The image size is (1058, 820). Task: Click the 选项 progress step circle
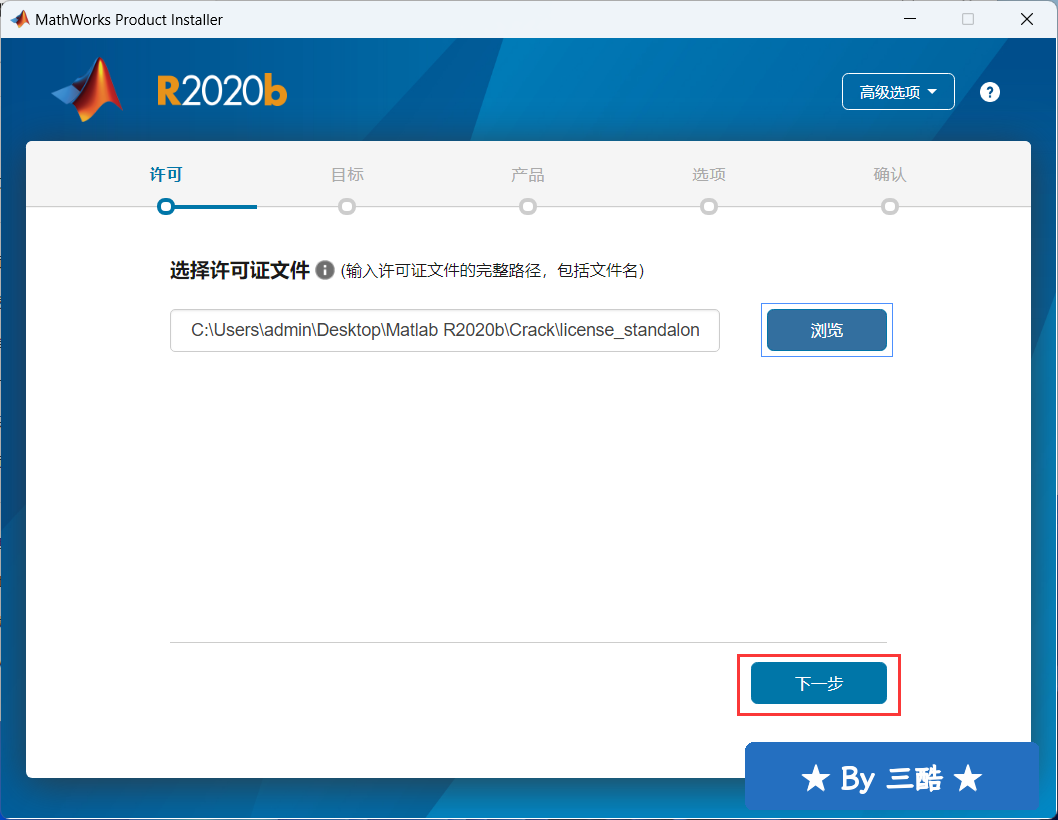tap(708, 207)
